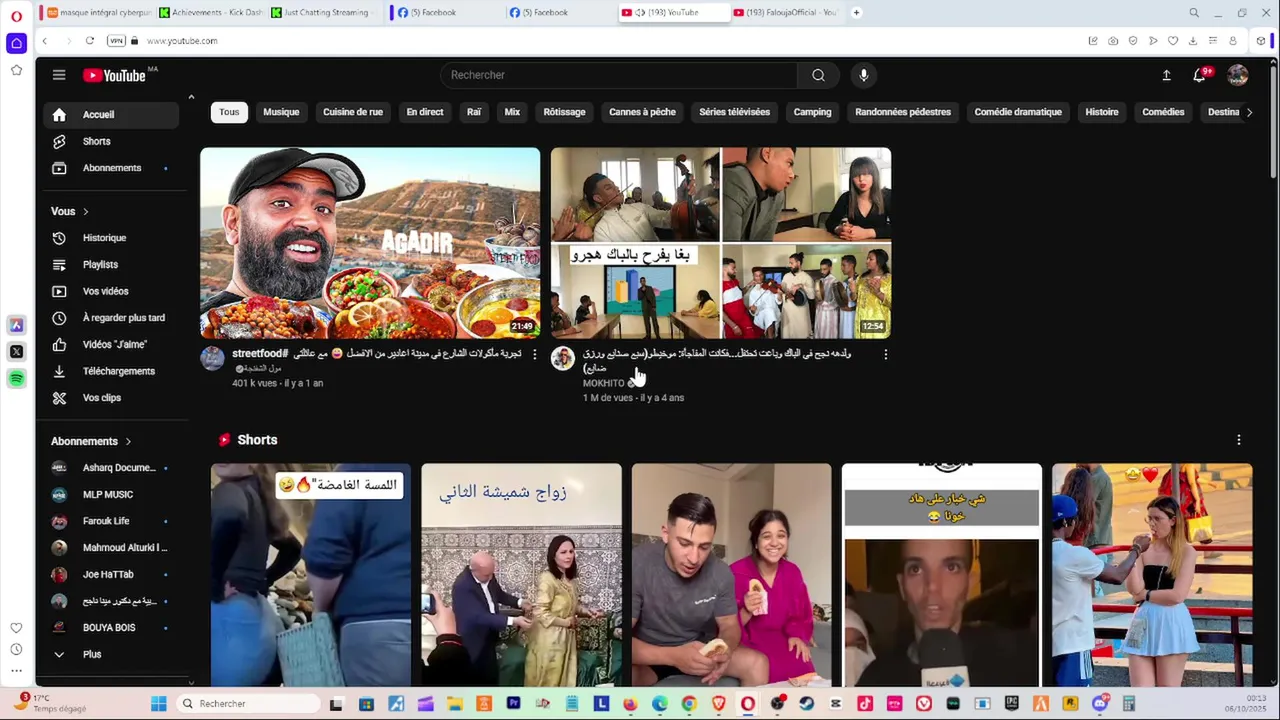The width and height of the screenshot is (1280, 720).
Task: Open Téléchargements in the sidebar
Action: 112,371
